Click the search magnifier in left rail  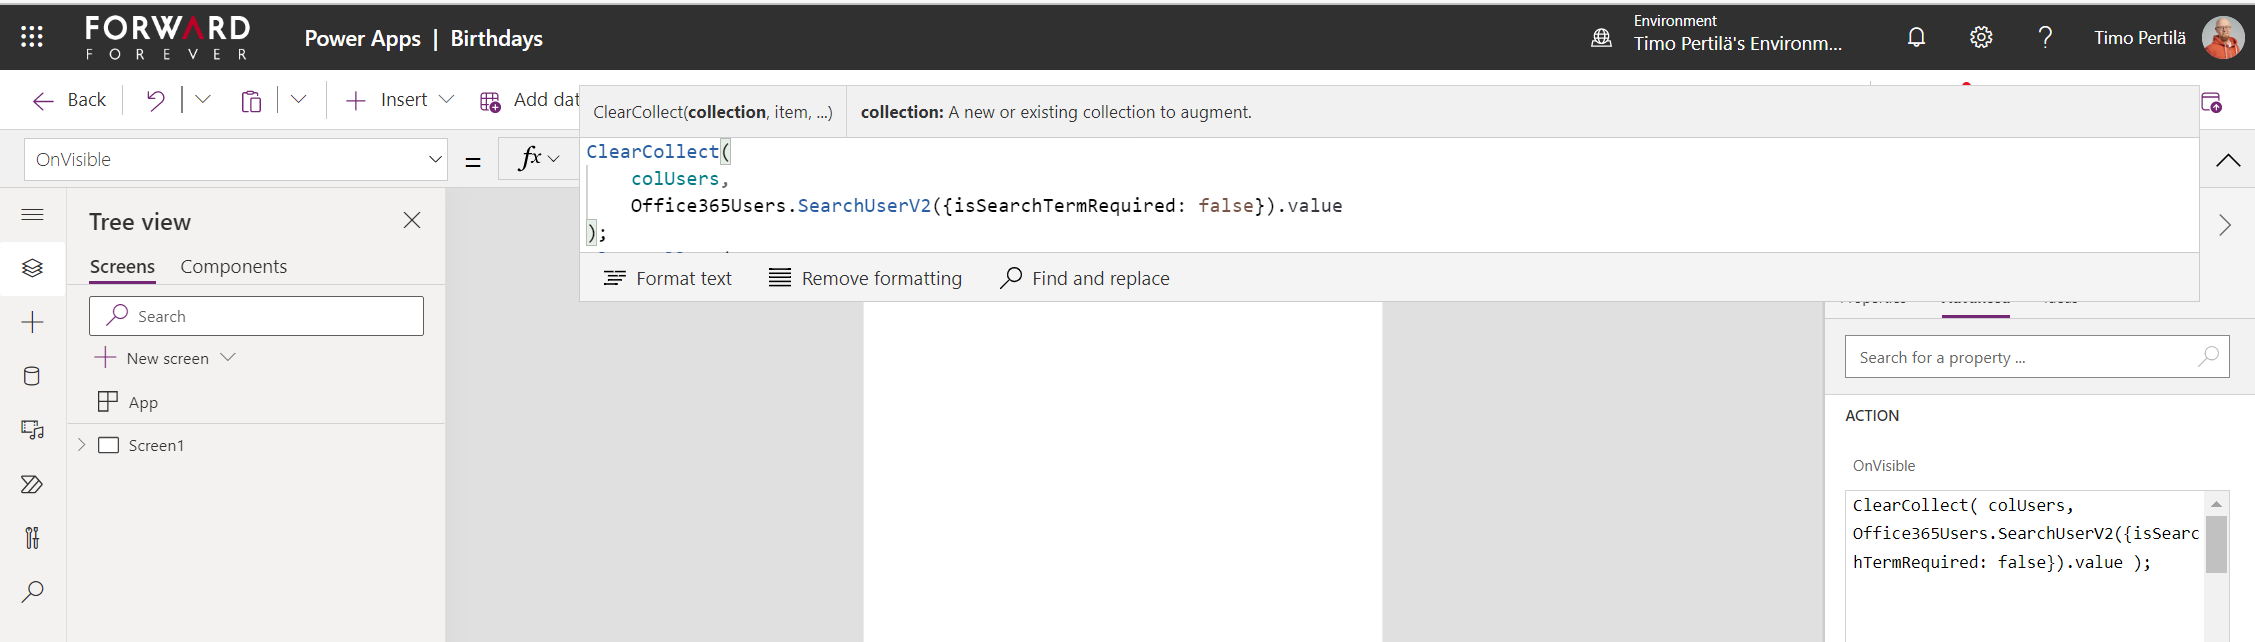click(32, 592)
